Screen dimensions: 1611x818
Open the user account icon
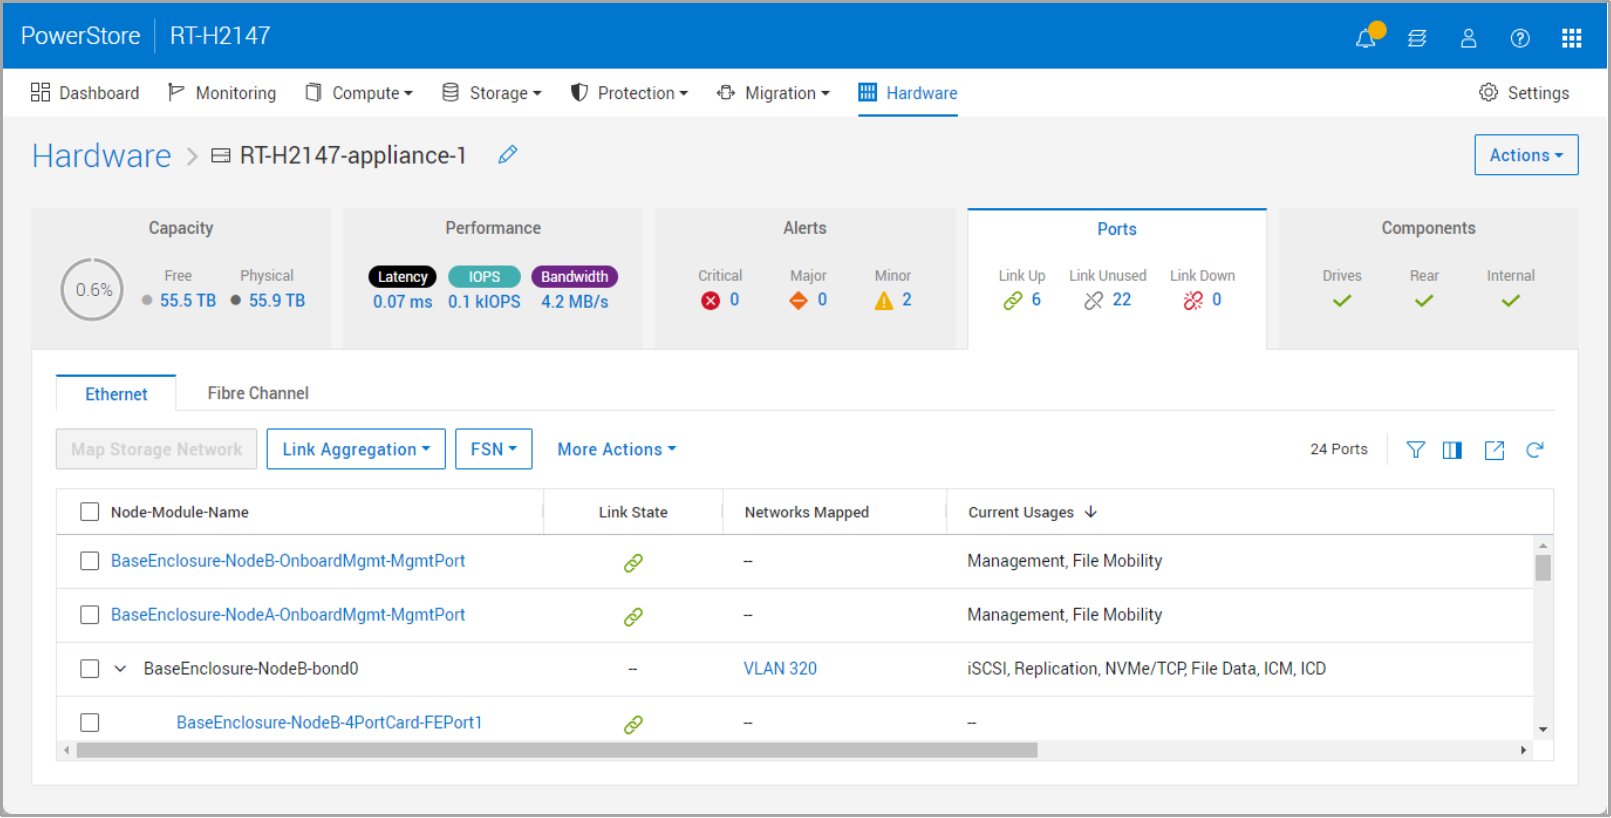click(1468, 38)
